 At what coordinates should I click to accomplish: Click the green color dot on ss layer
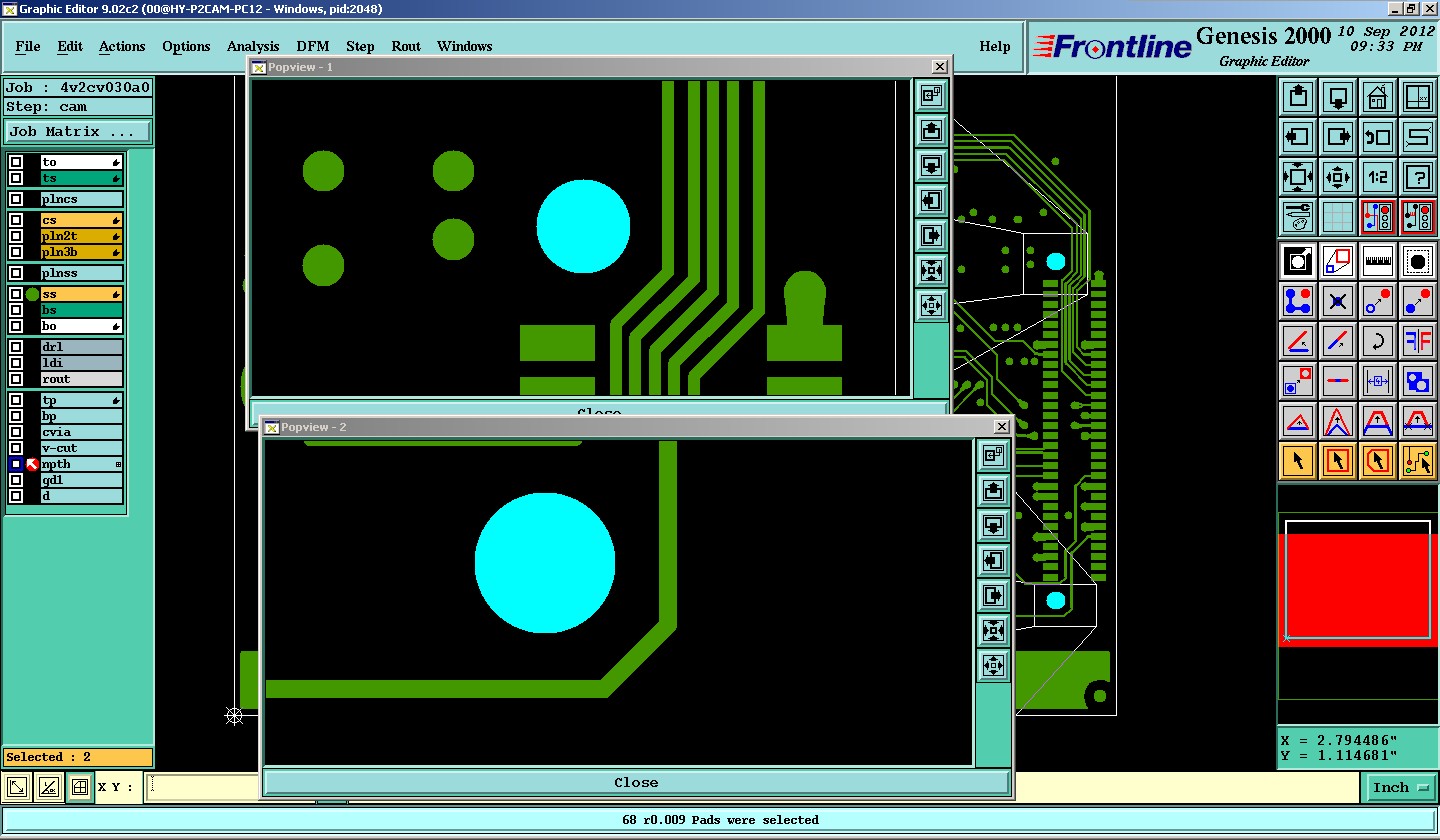(x=32, y=294)
